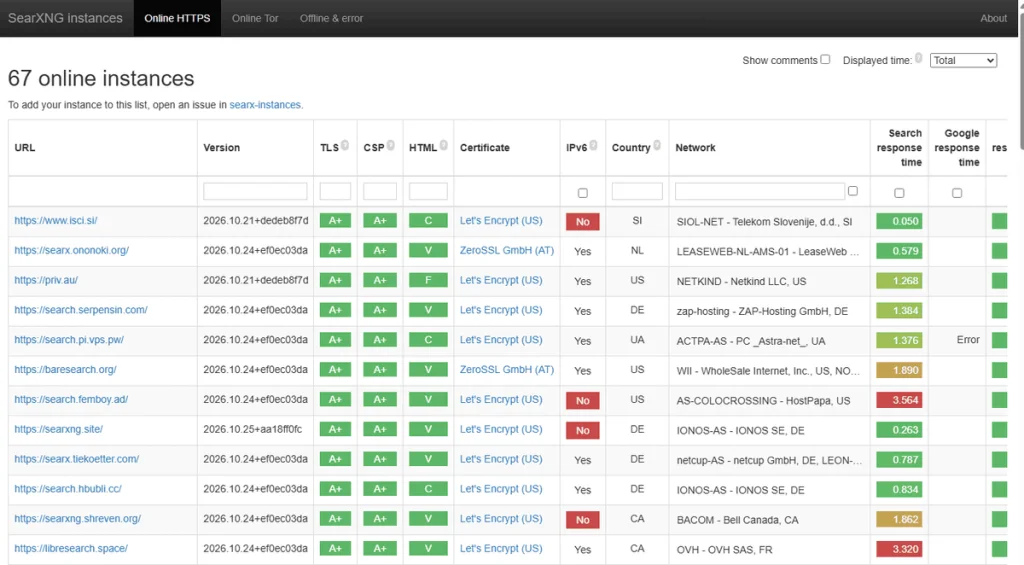The image size is (1024, 565).
Task: Focus the Version filter input
Action: 255,191
